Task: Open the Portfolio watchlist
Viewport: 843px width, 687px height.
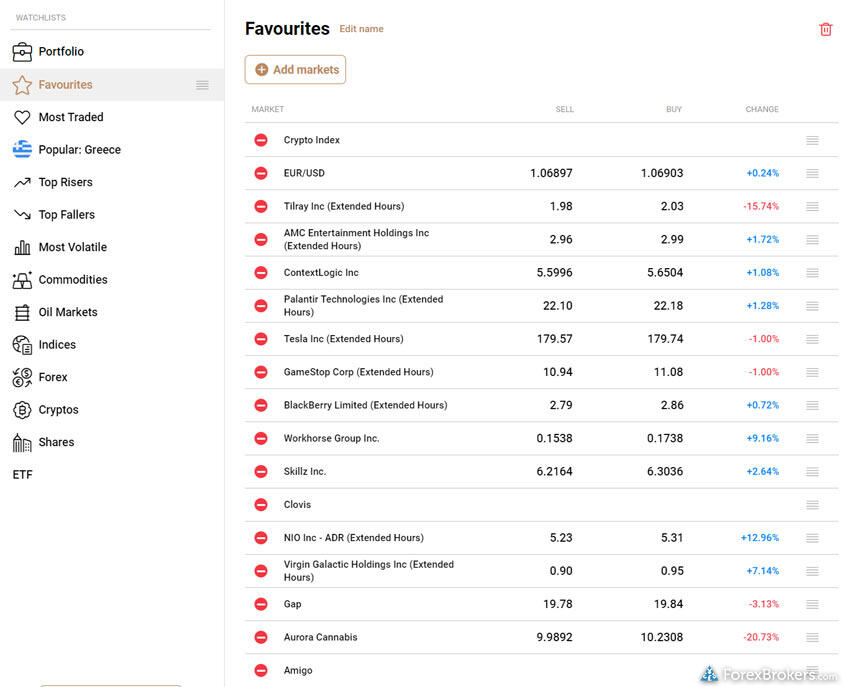Action: 61,52
